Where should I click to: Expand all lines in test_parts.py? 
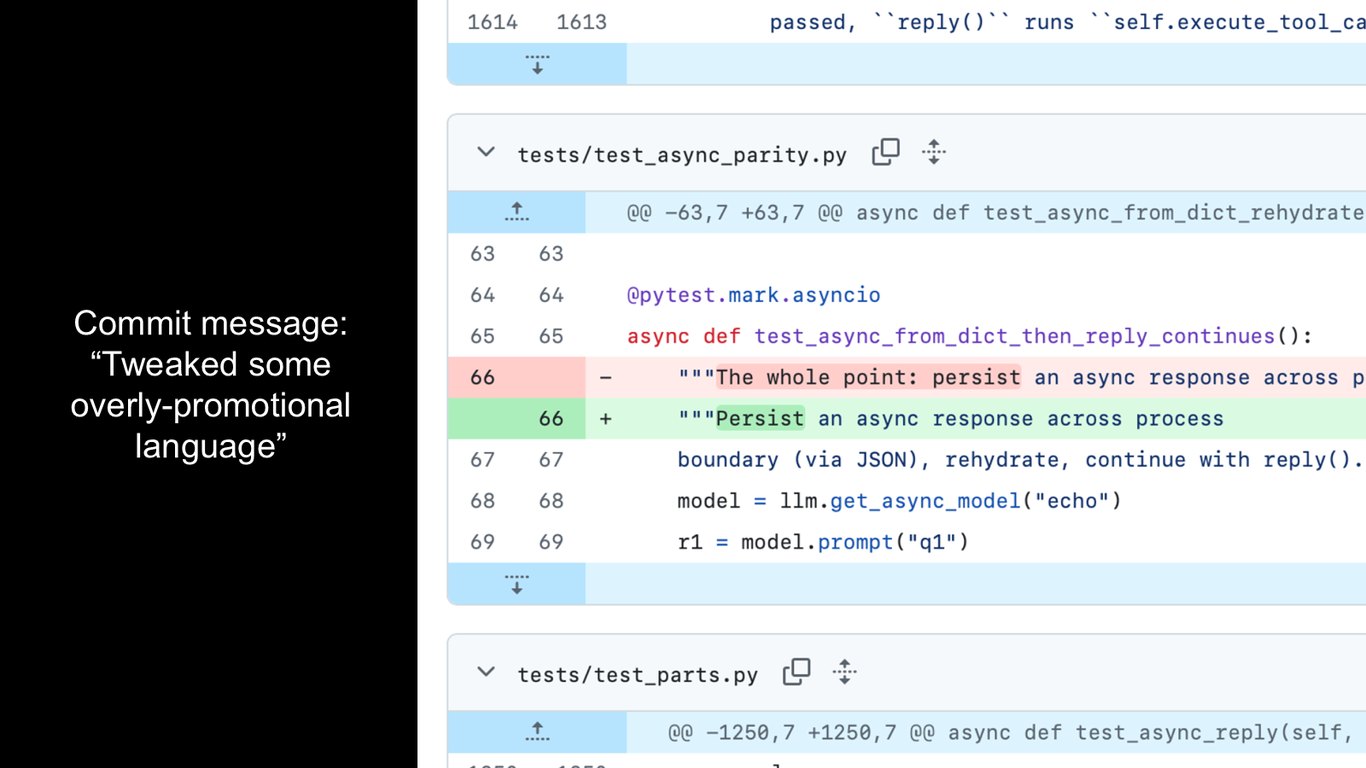point(845,672)
